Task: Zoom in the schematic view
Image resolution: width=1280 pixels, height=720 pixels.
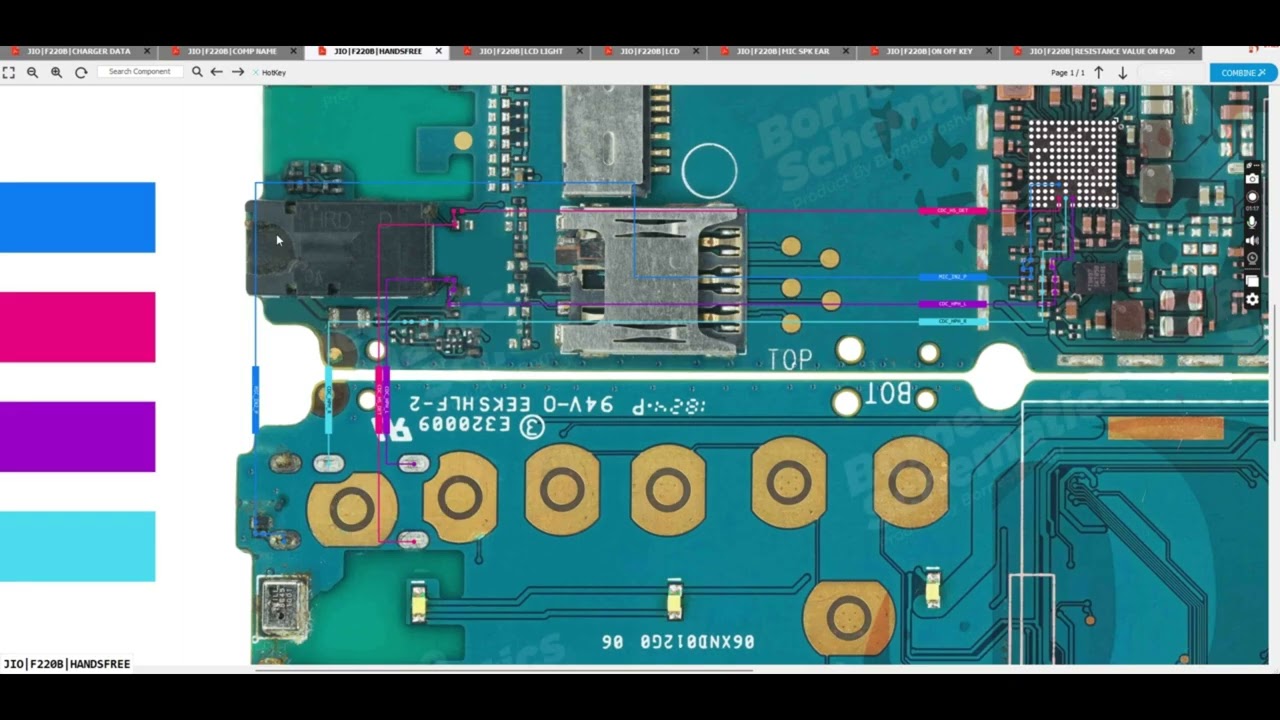Action: point(56,72)
